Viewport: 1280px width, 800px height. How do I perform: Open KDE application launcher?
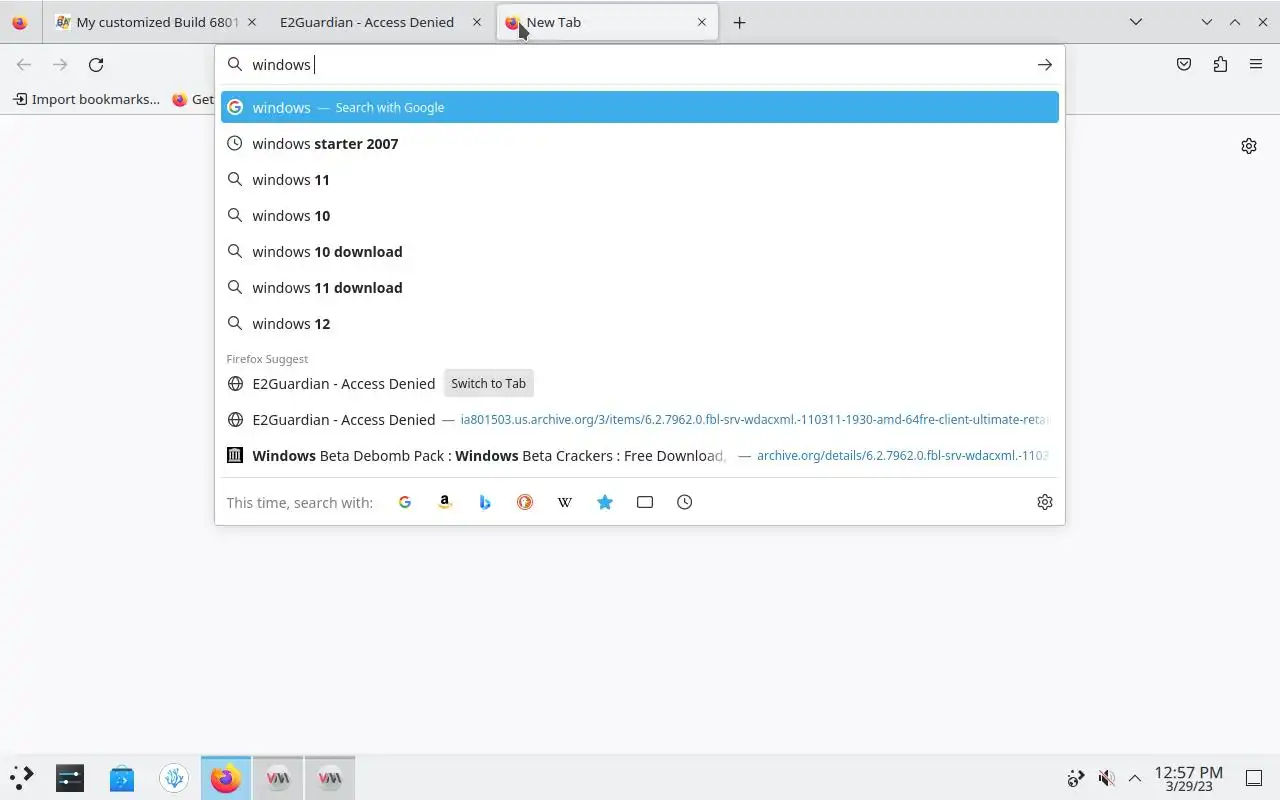[x=22, y=777]
